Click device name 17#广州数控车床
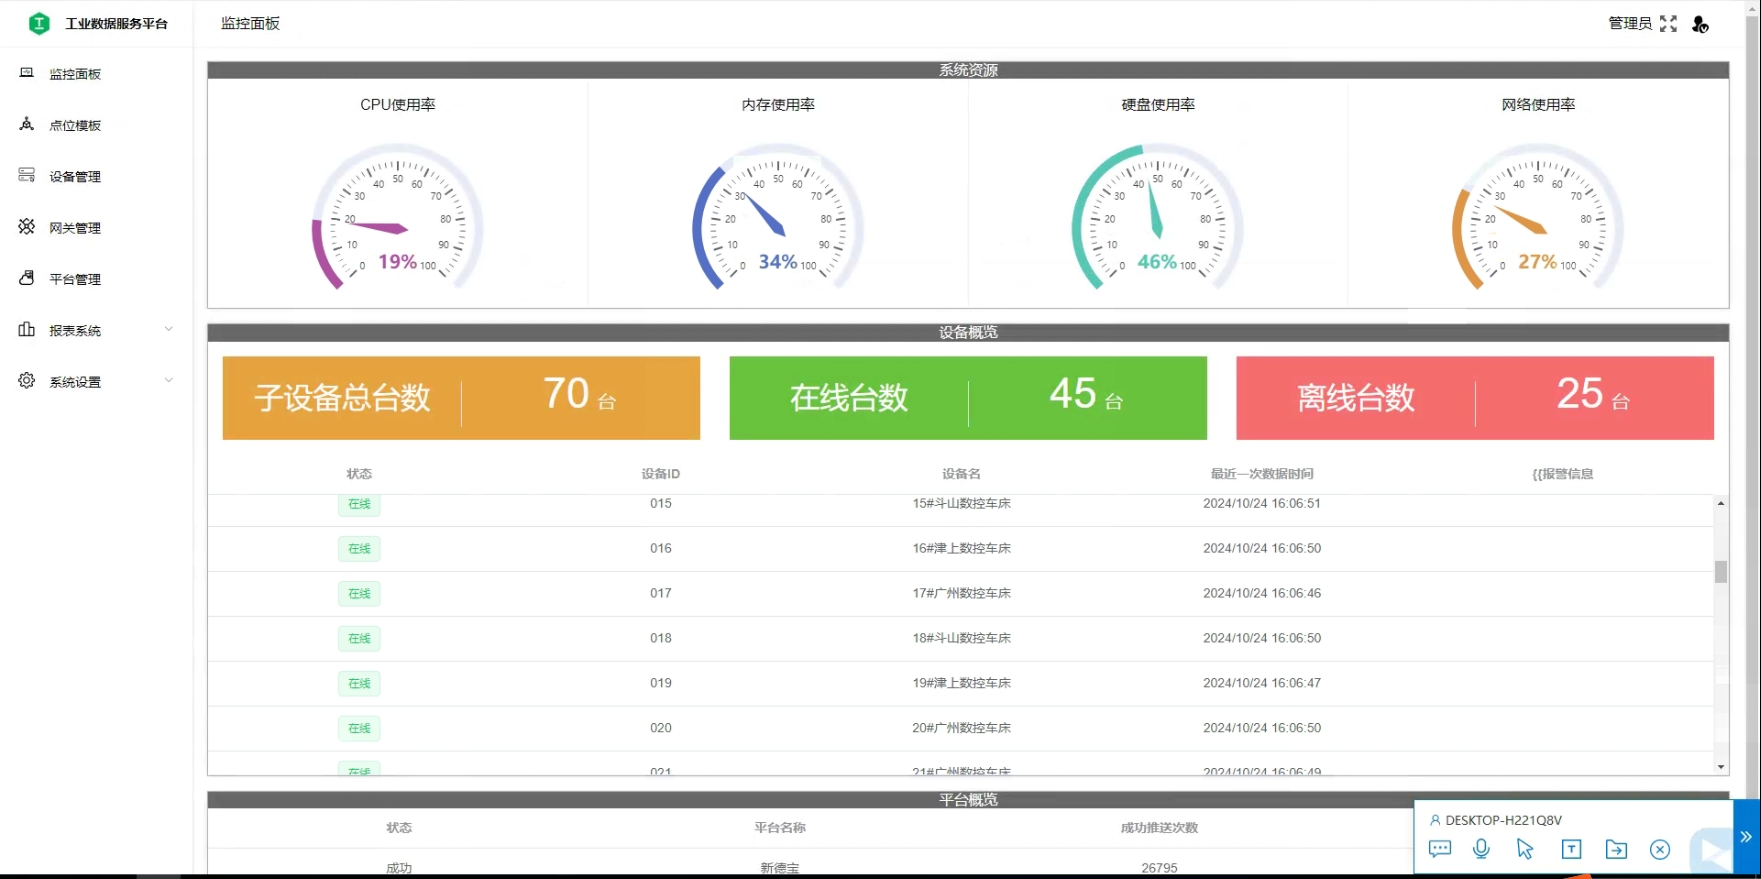This screenshot has width=1761, height=879. click(961, 593)
